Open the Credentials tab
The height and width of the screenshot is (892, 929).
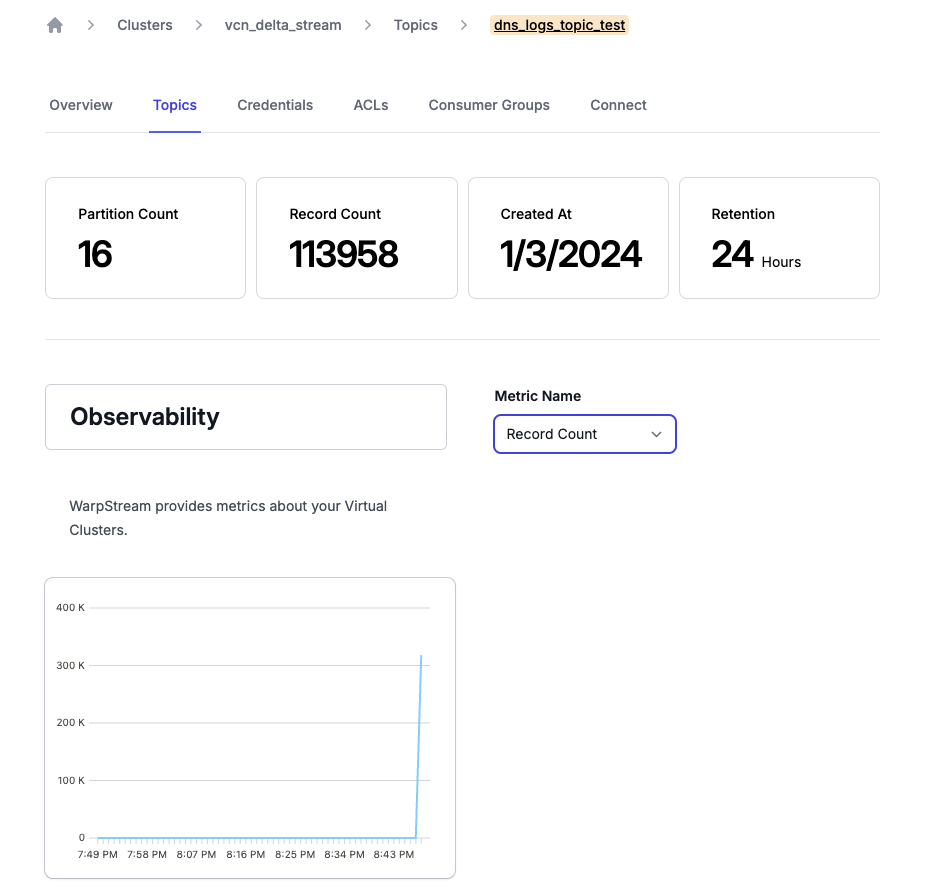[275, 105]
